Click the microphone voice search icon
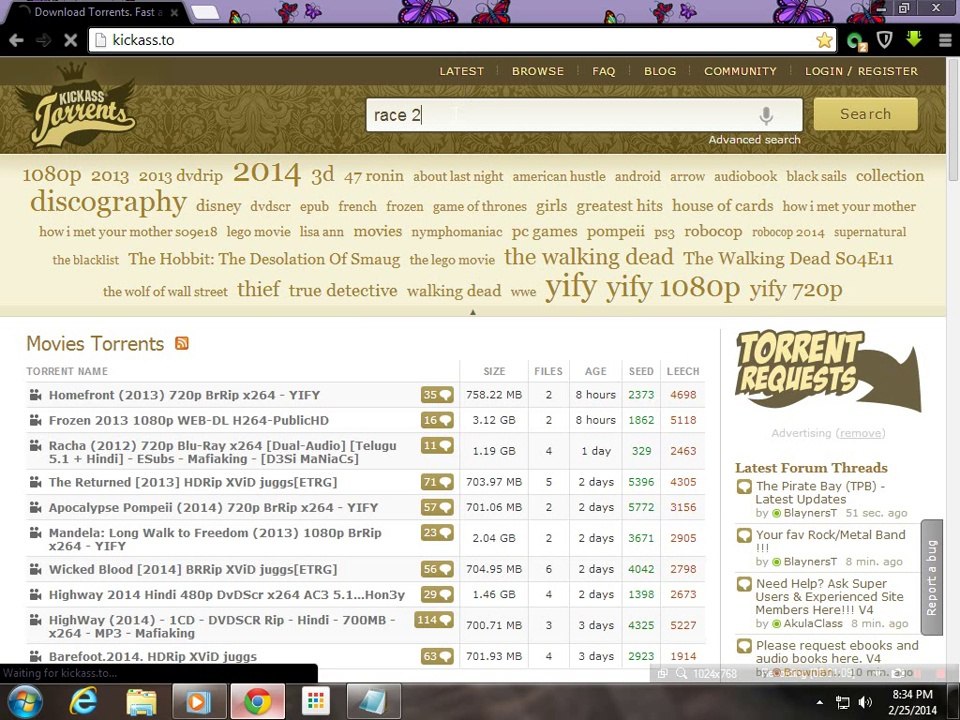960x720 pixels. [x=766, y=114]
